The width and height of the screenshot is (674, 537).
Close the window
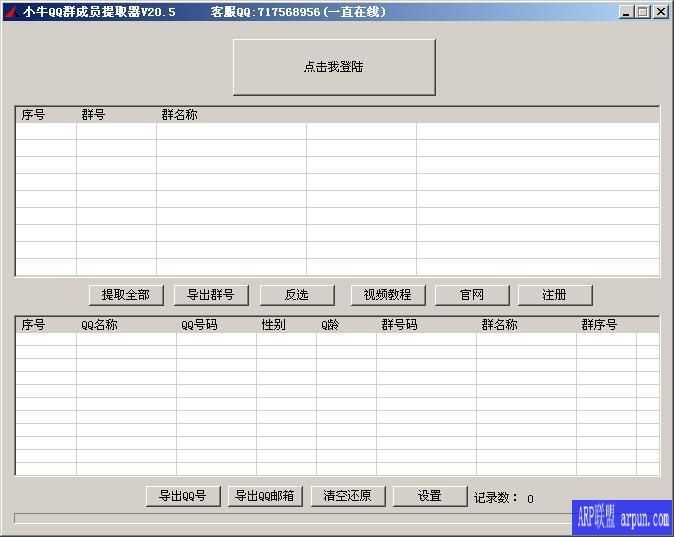coord(660,12)
